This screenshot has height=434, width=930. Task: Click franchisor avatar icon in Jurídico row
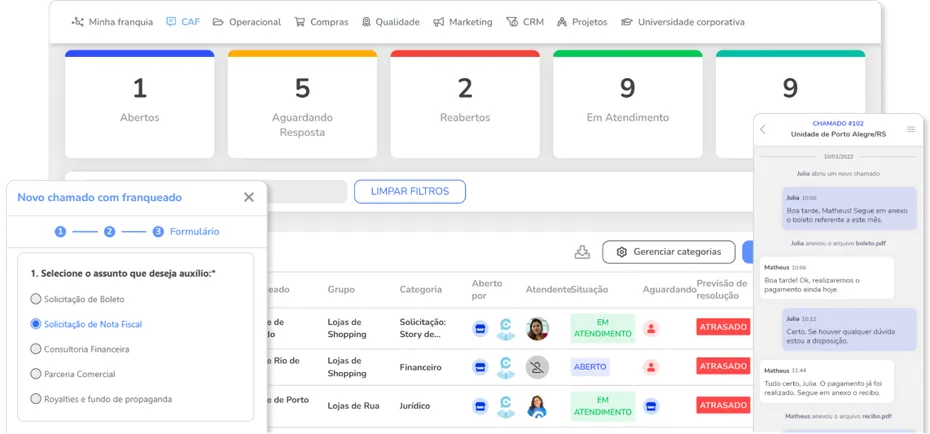point(505,407)
